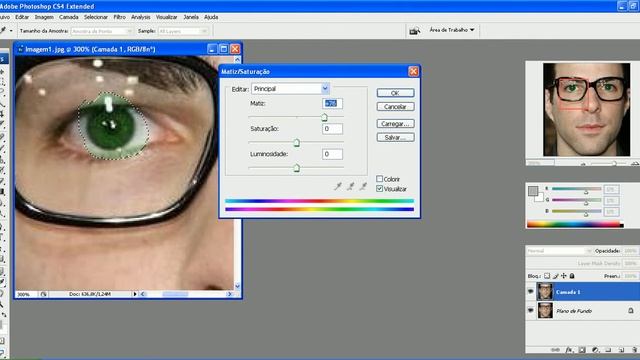
Task: Open the Ajuda menu
Action: [x=211, y=17]
